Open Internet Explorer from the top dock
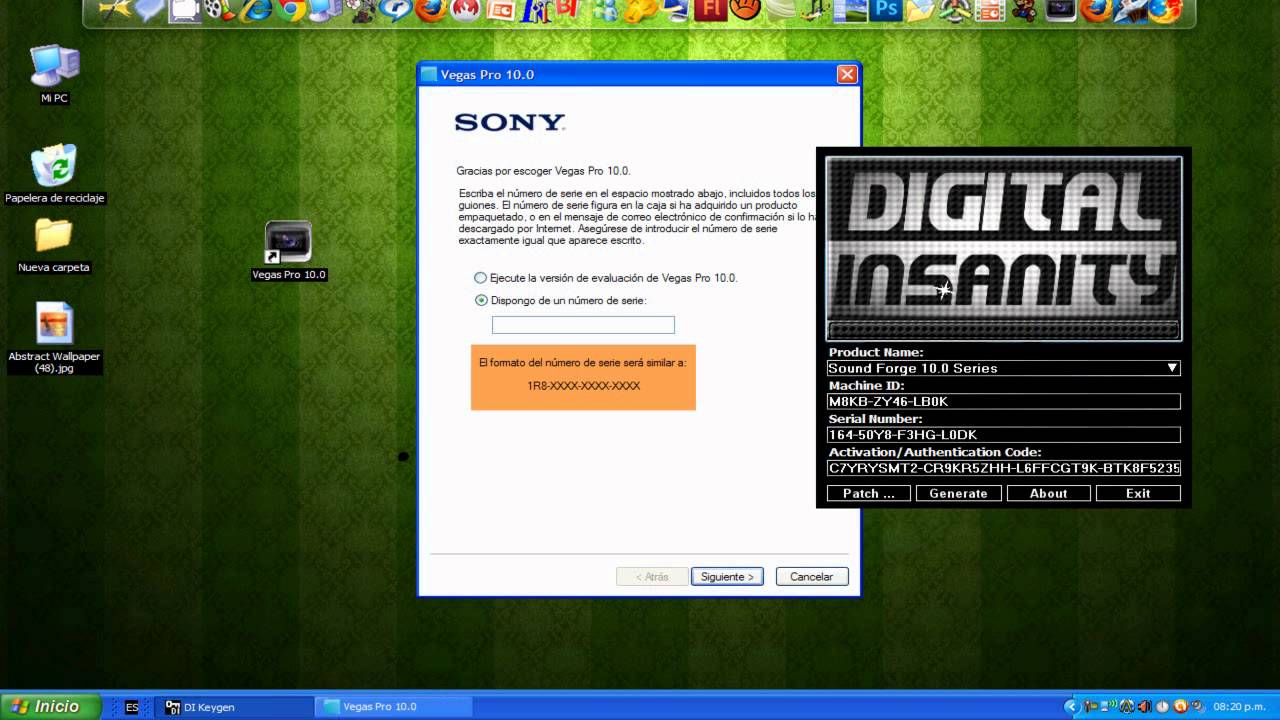Viewport: 1280px width, 720px height. click(255, 10)
